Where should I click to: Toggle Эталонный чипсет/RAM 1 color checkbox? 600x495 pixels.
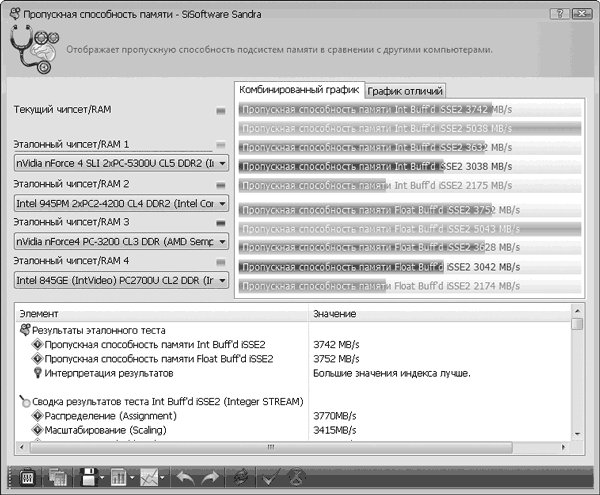221,145
